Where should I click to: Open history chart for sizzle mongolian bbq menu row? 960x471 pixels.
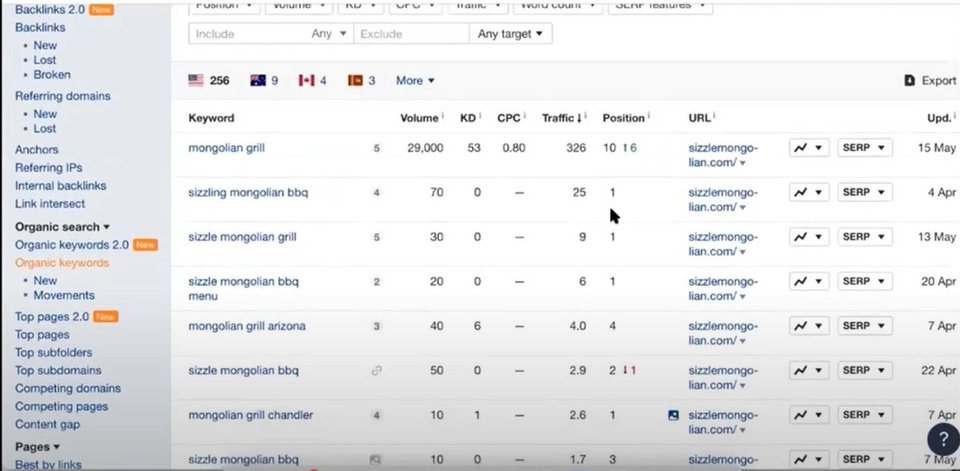[809, 281]
